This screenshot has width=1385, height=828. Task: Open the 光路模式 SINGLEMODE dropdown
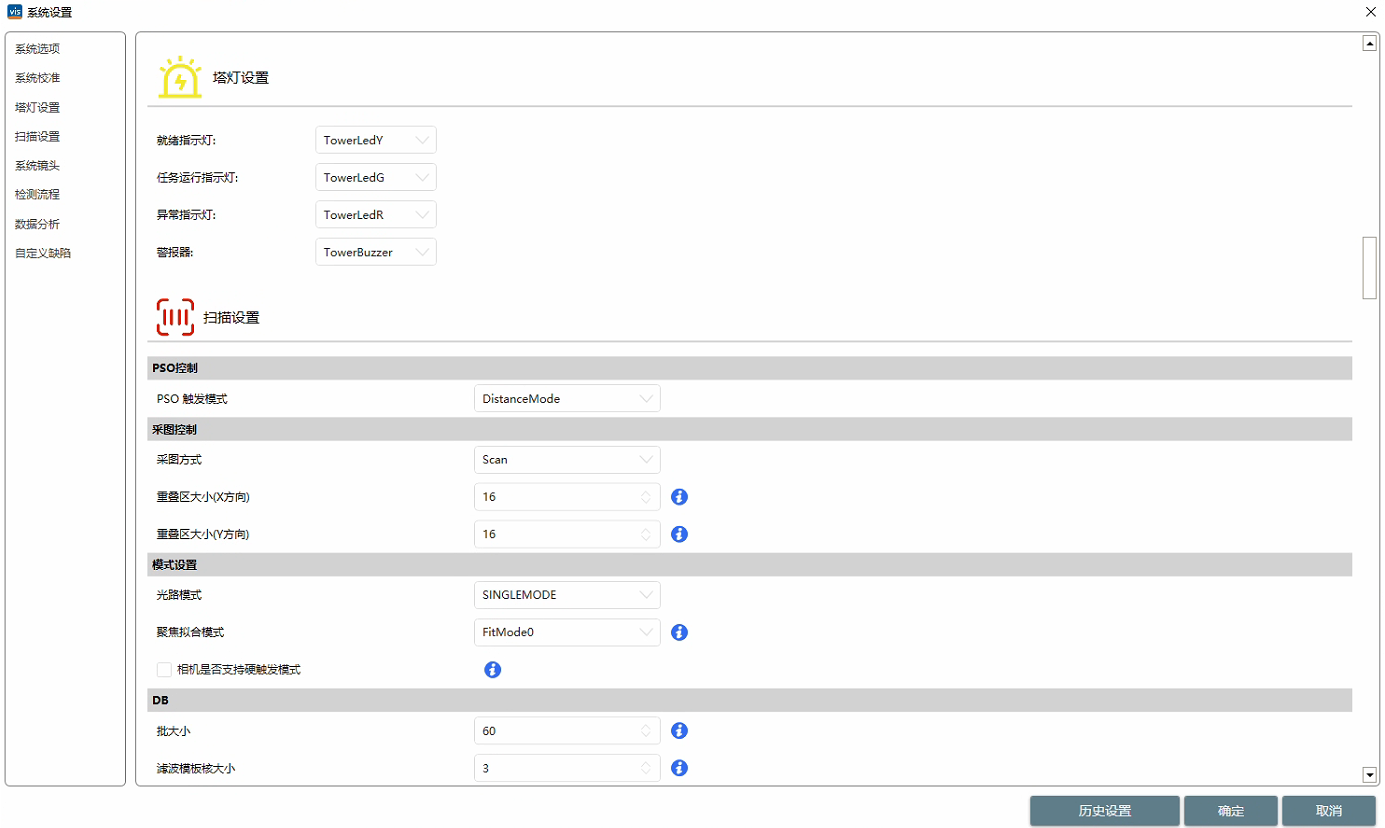pyautogui.click(x=566, y=595)
